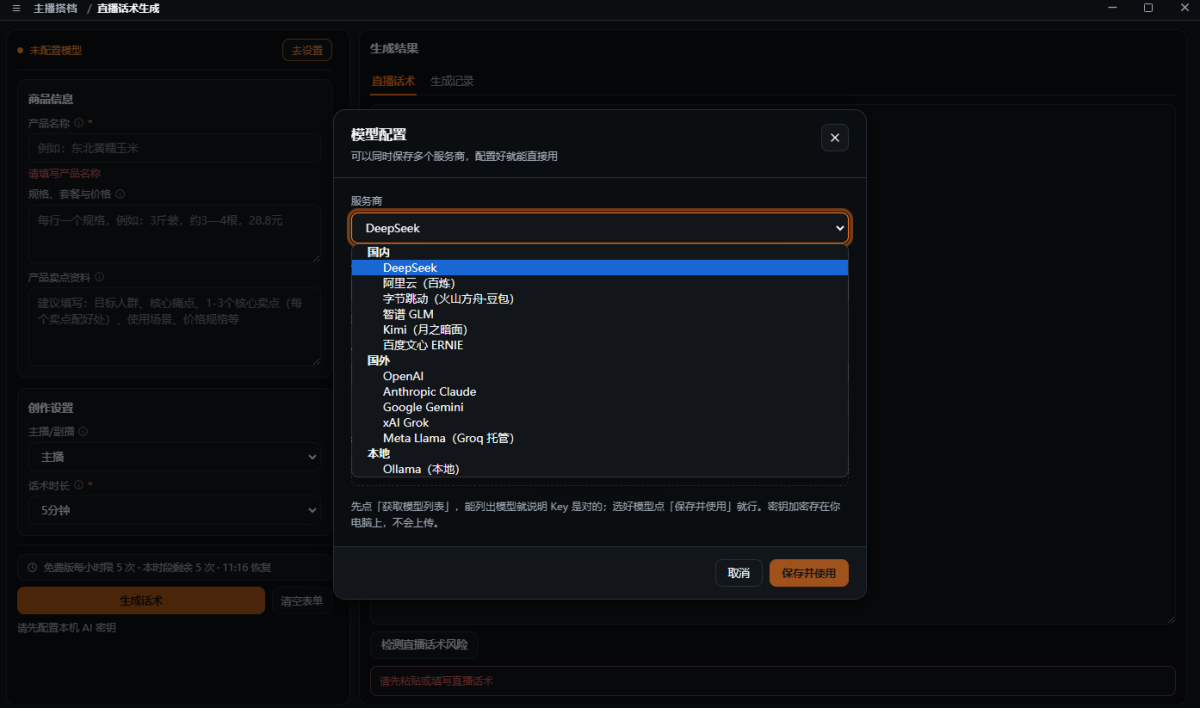This screenshot has width=1200, height=708.
Task: Click the 检测直播话术风险 button
Action: (x=424, y=645)
